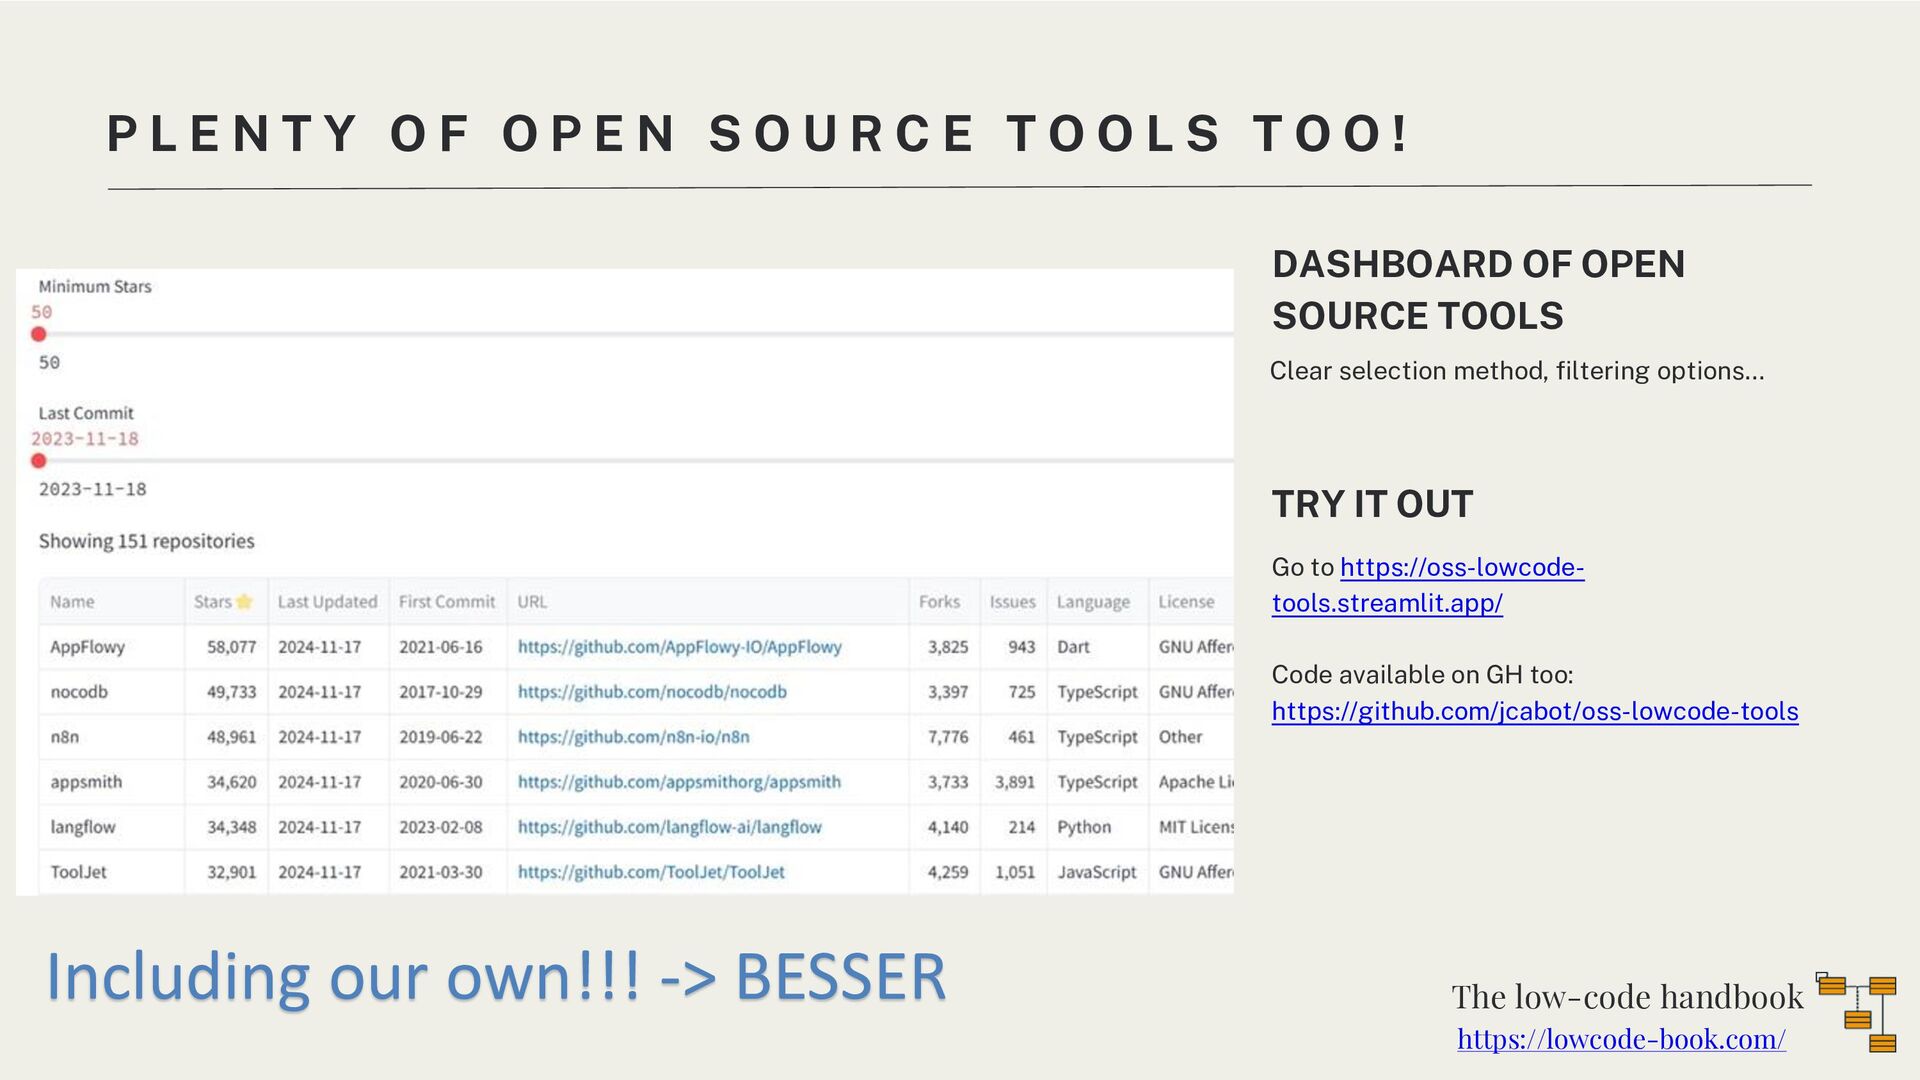Open the appsmith GitHub URL
1920x1080 pixels.
(x=679, y=782)
